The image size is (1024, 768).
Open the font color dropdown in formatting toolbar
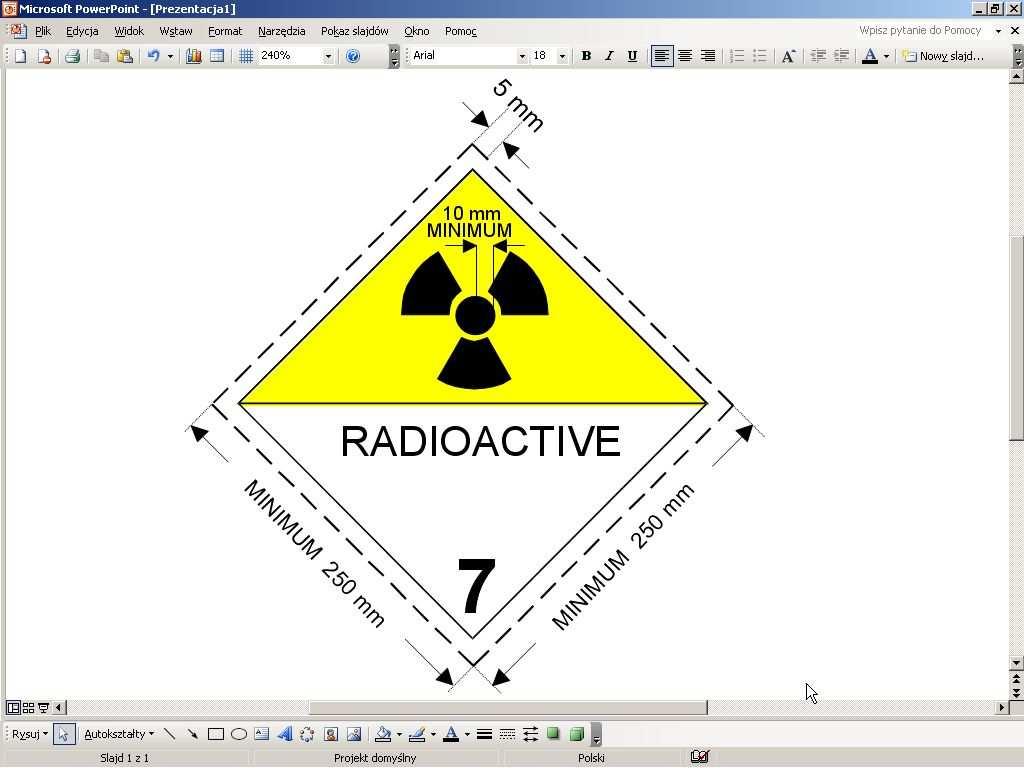tap(886, 56)
